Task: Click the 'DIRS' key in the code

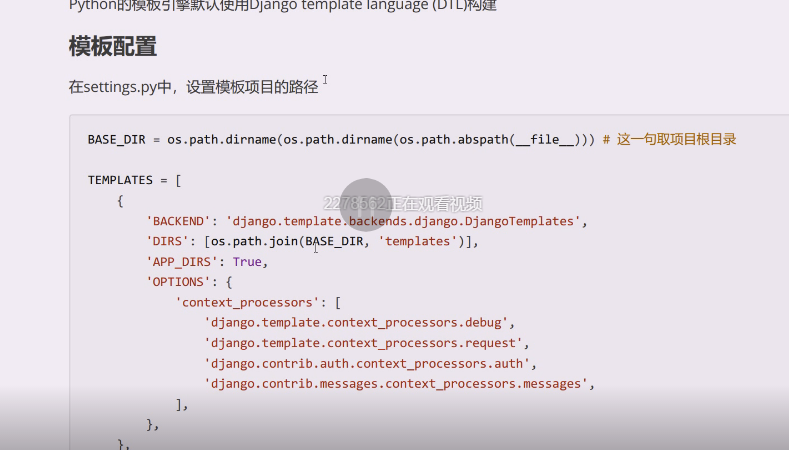Action: click(x=167, y=242)
